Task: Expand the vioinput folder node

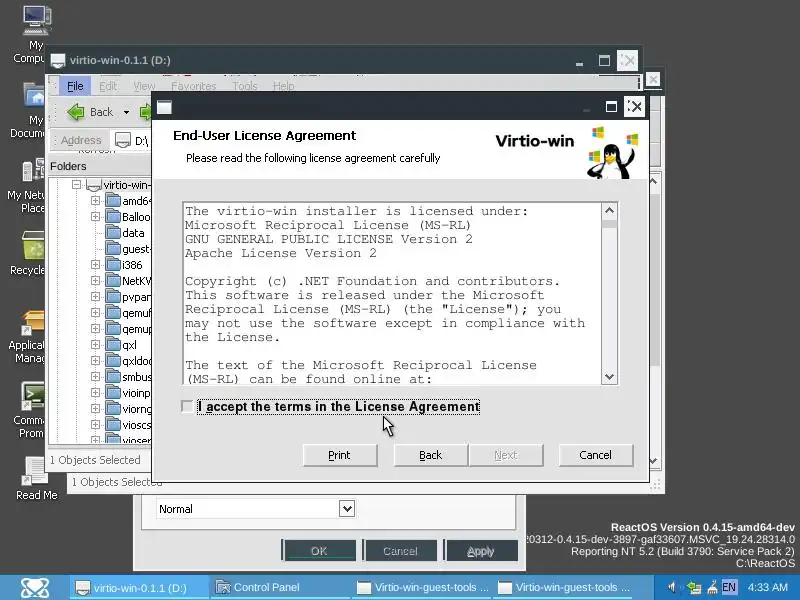Action: [x=95, y=392]
